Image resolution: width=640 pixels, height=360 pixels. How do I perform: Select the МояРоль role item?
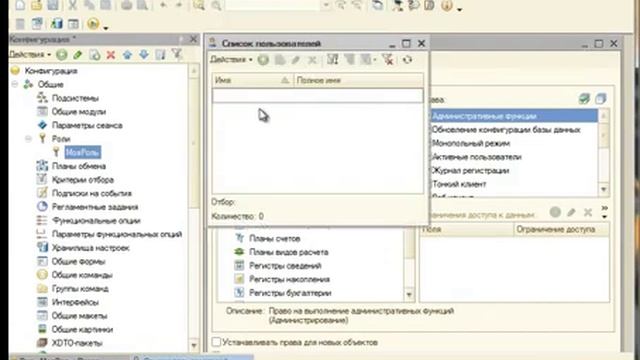(82, 153)
